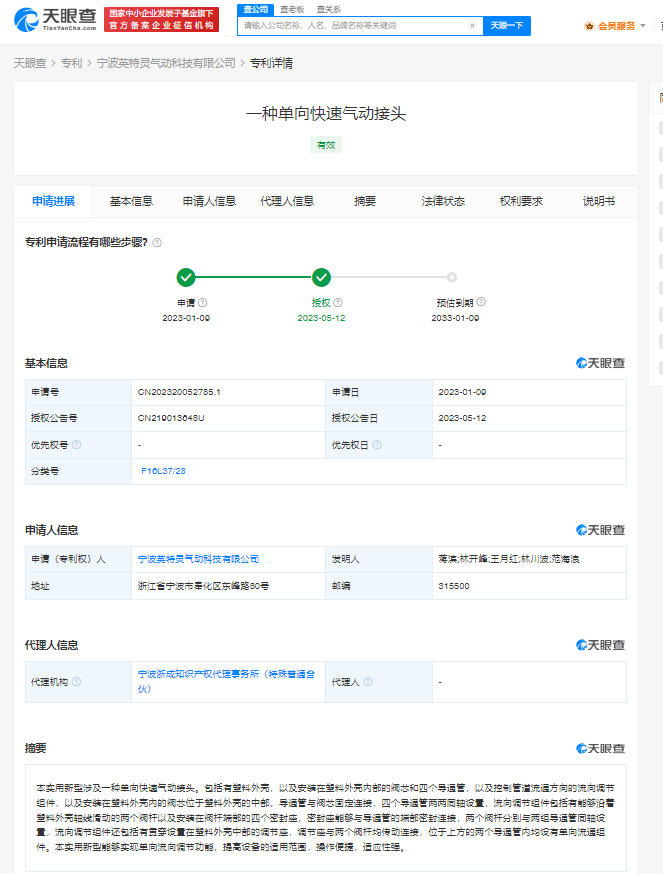This screenshot has width=663, height=874.
Task: Click the crown icon beside 会员服务
Action: (x=589, y=26)
